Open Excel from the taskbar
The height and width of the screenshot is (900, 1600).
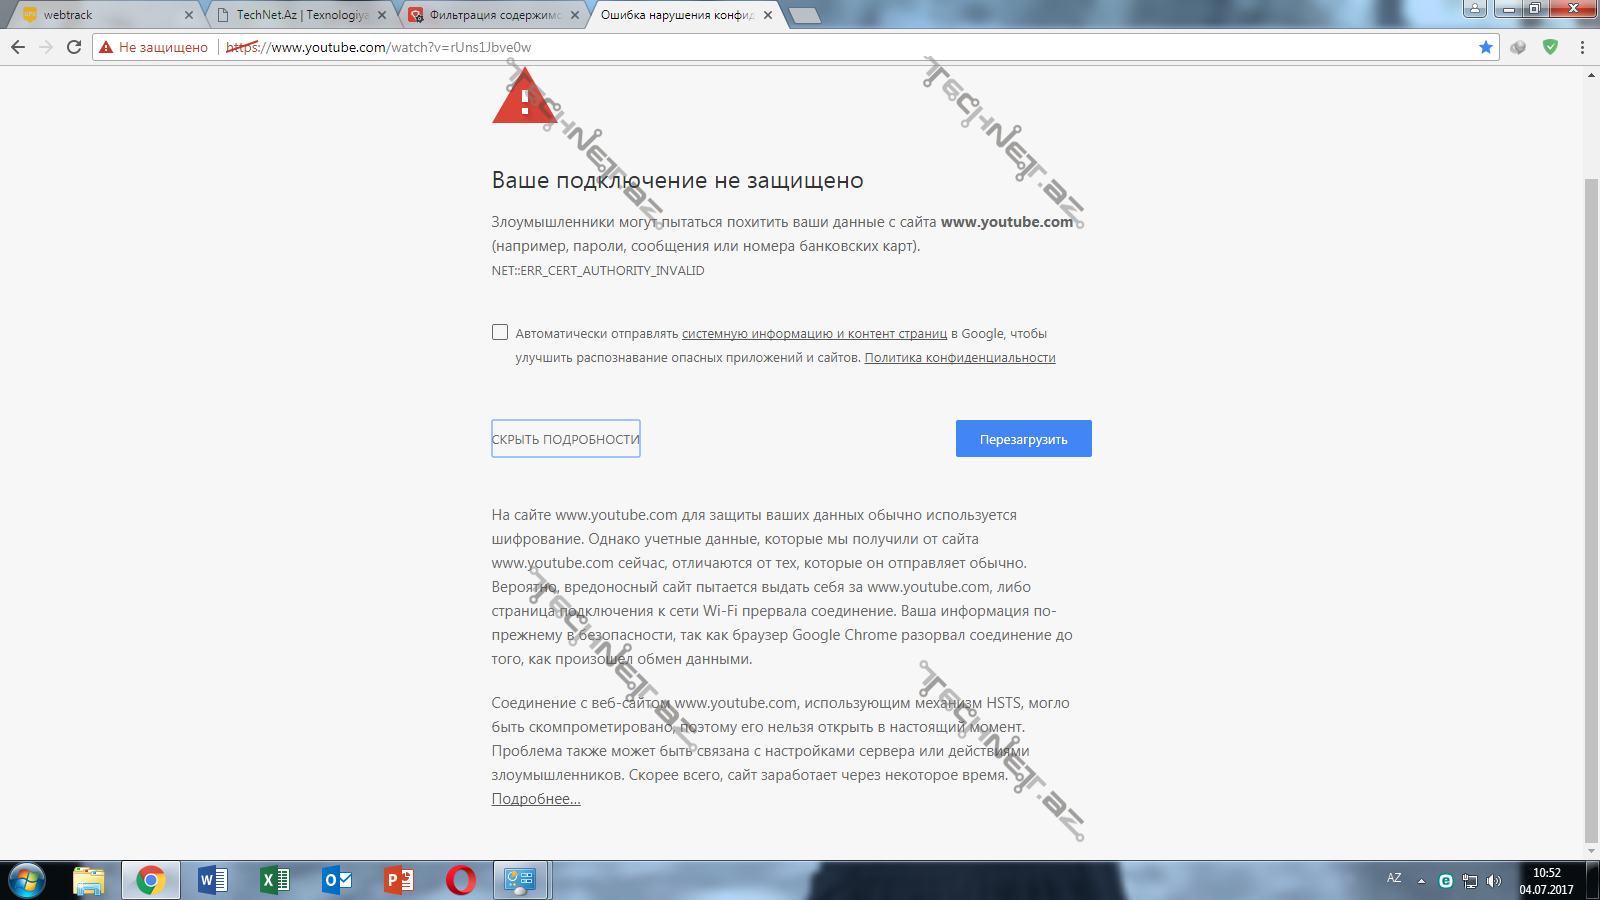tap(274, 880)
